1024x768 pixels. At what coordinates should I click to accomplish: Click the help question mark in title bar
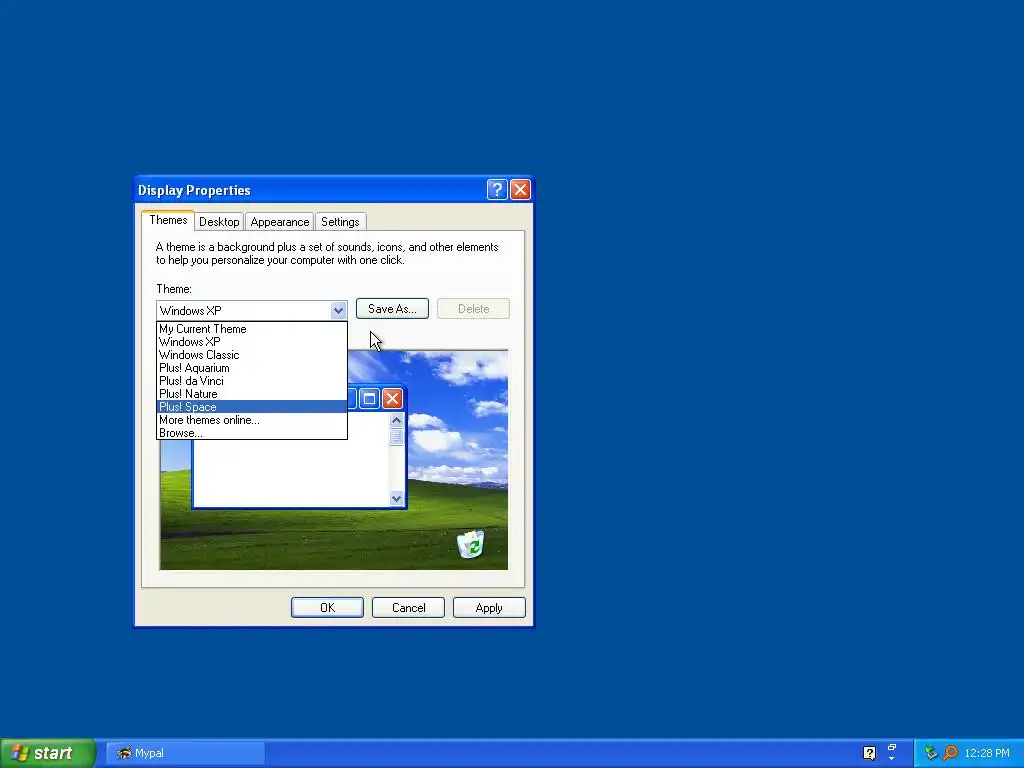click(x=497, y=189)
